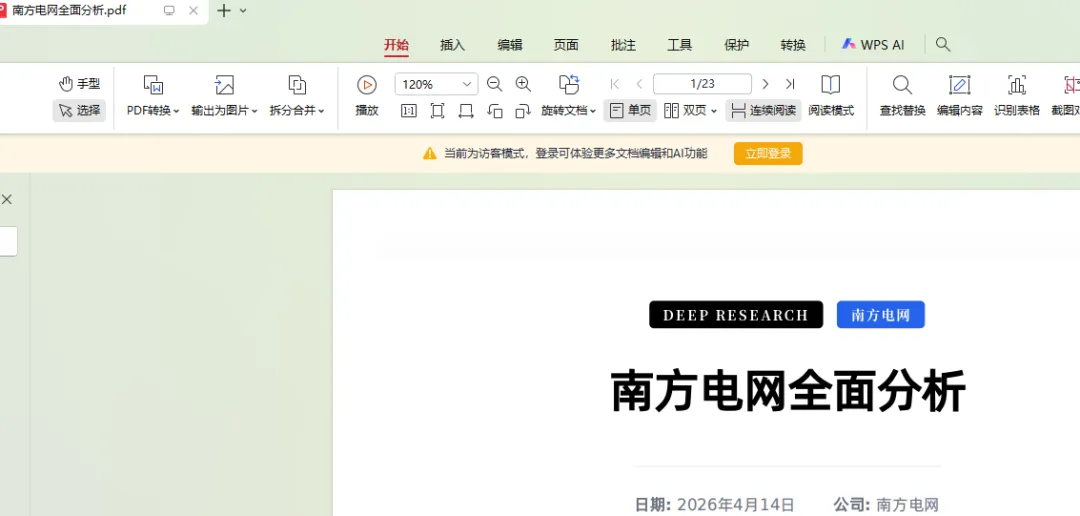The image size is (1080, 516).
Task: Click the date text 2026年4月14日
Action: pos(736,505)
